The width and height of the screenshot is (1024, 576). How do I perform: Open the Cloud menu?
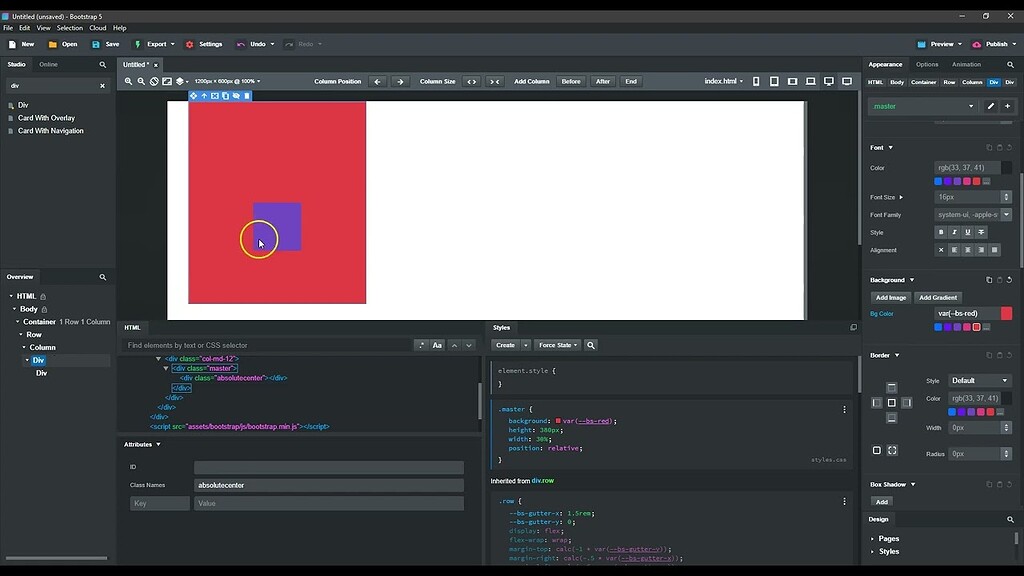pos(98,28)
